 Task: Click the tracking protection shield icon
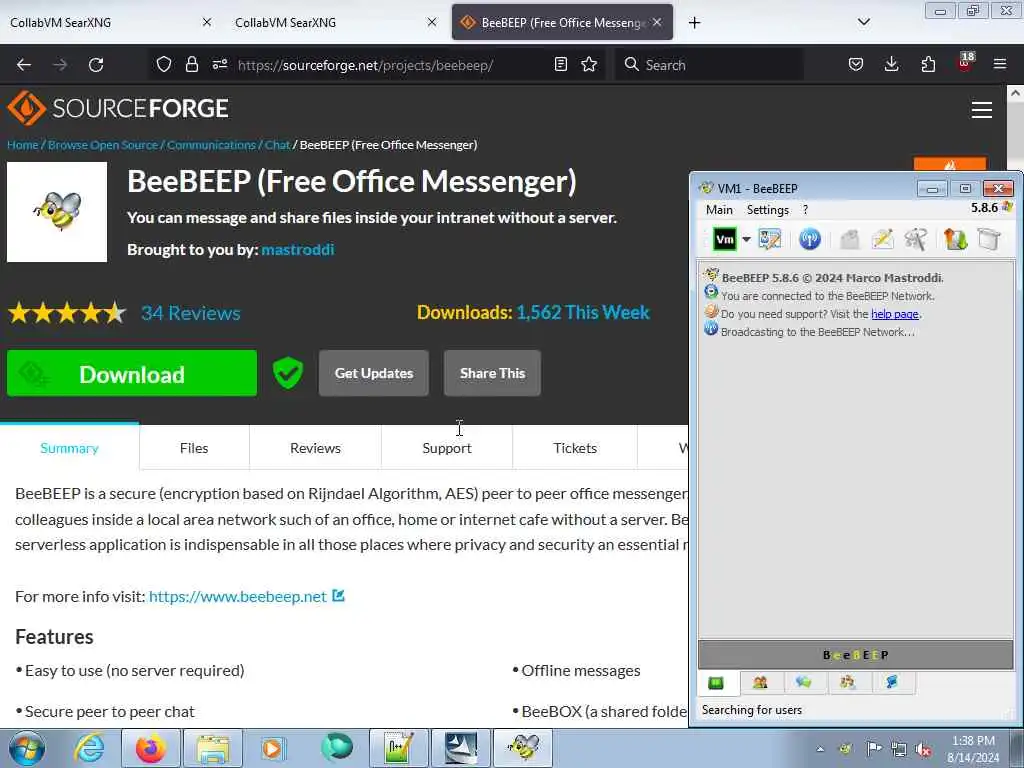[164, 64]
